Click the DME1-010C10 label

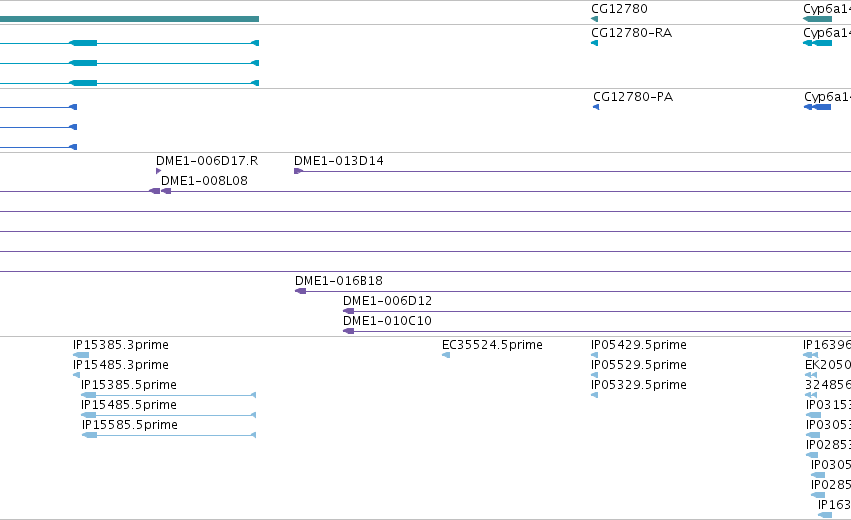tap(388, 321)
